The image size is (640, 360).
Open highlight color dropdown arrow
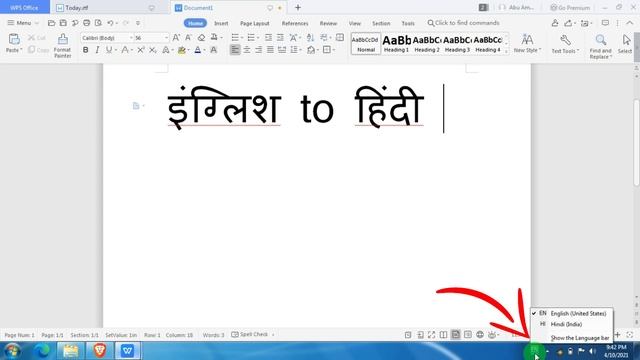pos(189,50)
